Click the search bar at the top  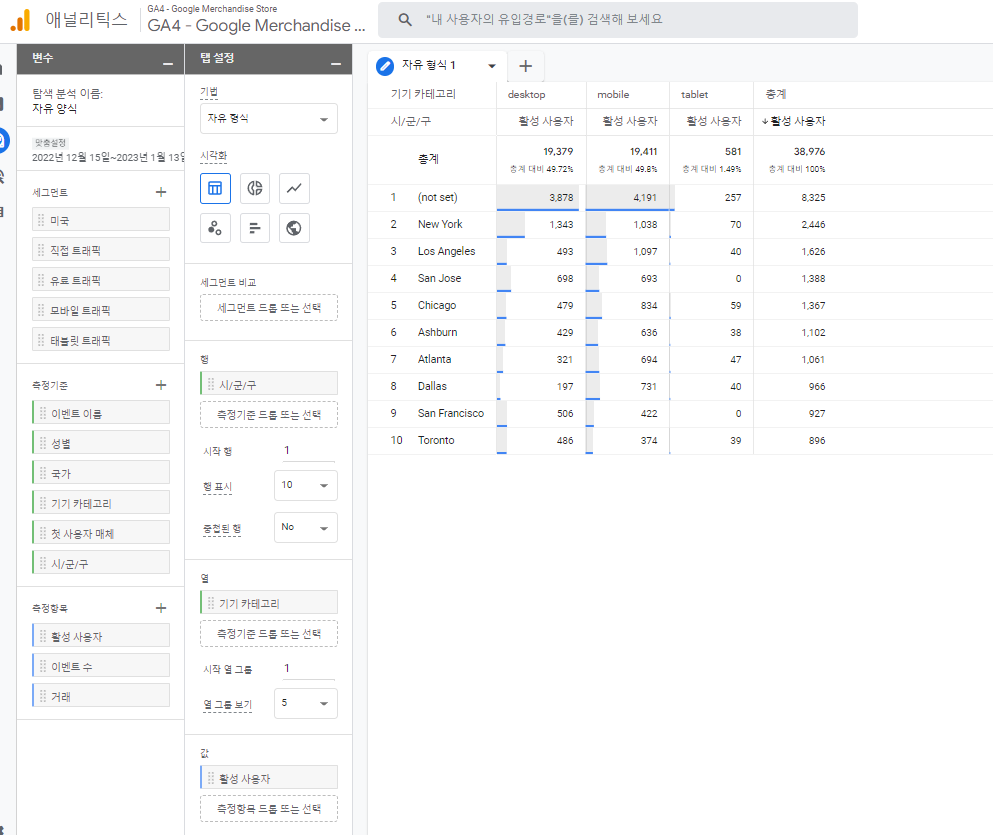click(617, 20)
